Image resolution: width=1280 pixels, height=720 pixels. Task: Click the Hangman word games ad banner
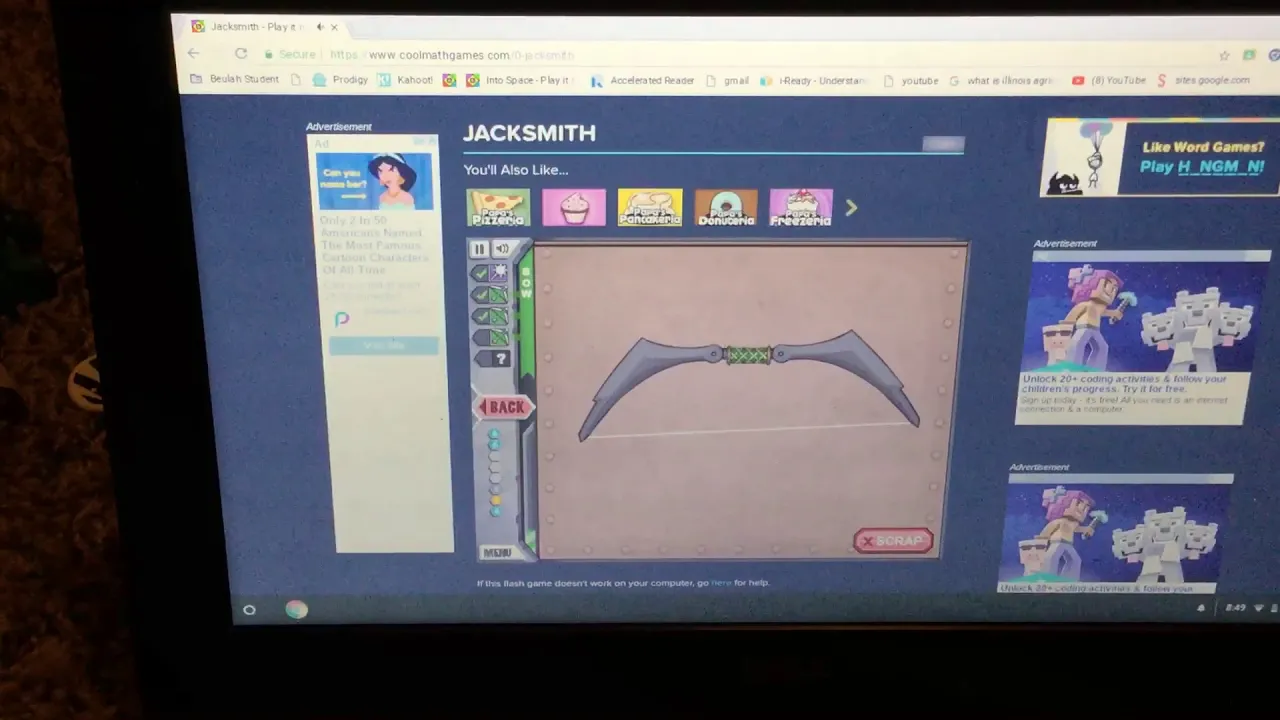[1160, 157]
